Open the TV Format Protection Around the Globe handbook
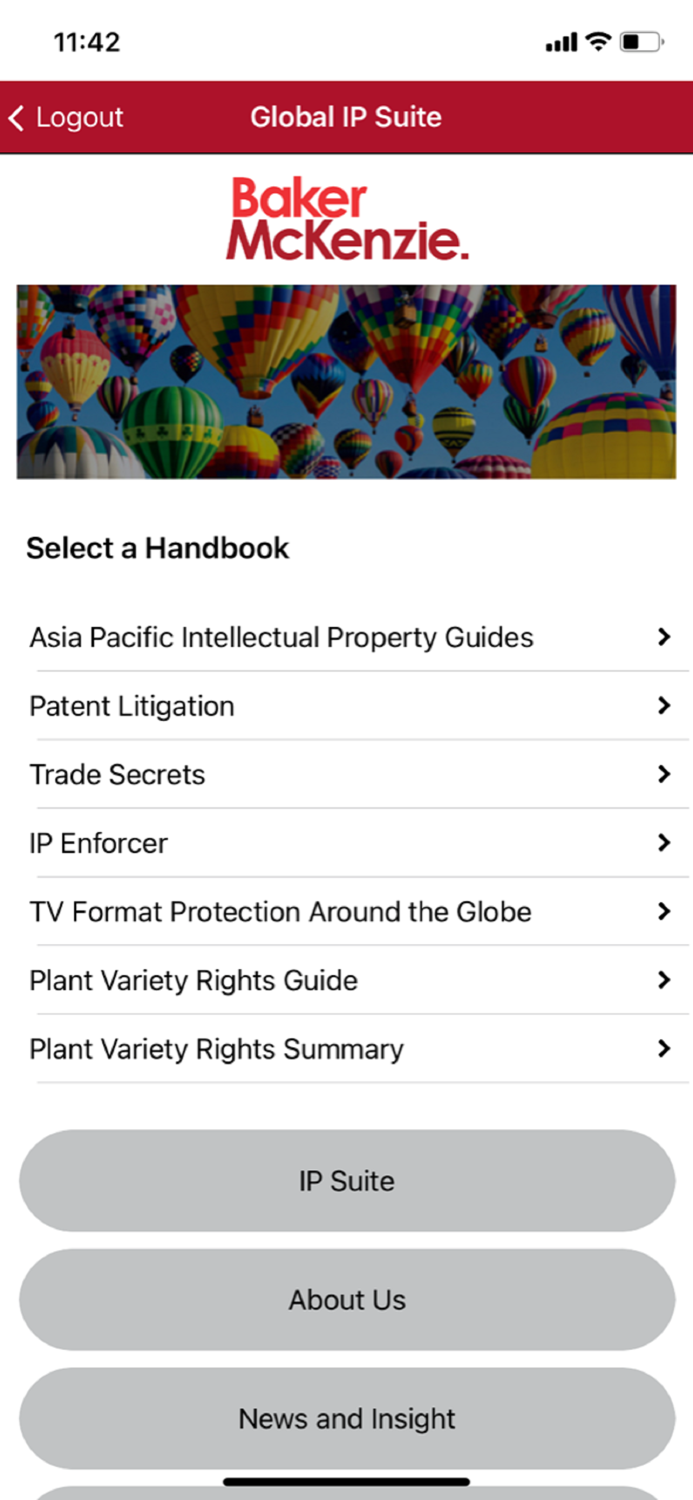The height and width of the screenshot is (1500, 693). pos(280,911)
